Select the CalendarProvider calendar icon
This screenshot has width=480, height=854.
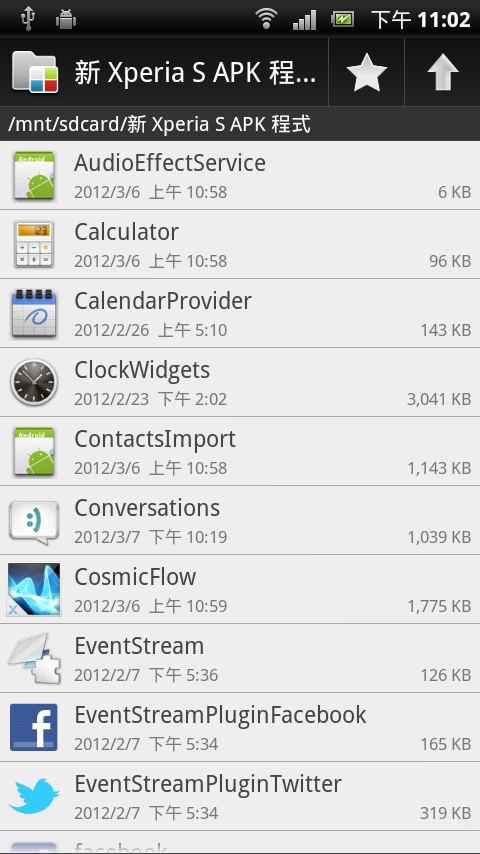click(x=34, y=314)
